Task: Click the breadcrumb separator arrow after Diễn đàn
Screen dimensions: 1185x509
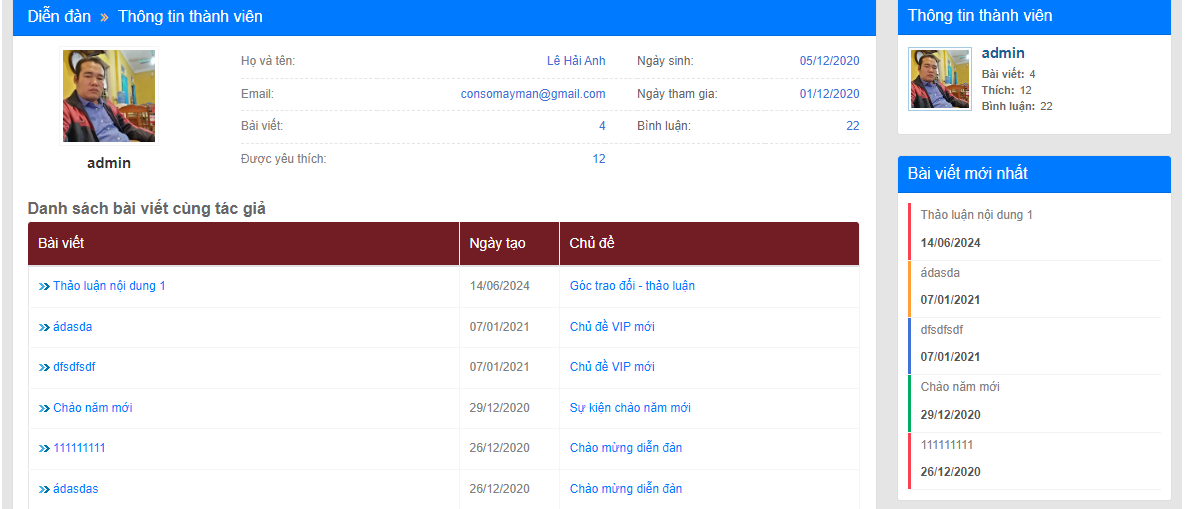Action: pos(104,17)
